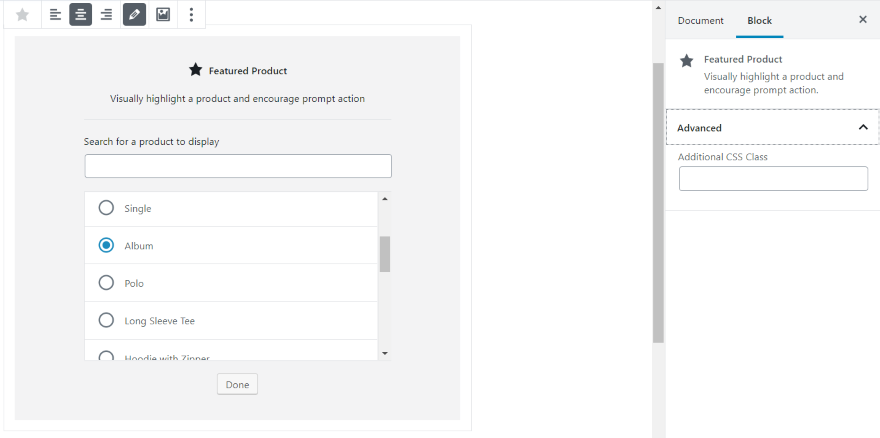Click the Featured Product star block icon
Screen dimensions: 880x438
click(22, 15)
